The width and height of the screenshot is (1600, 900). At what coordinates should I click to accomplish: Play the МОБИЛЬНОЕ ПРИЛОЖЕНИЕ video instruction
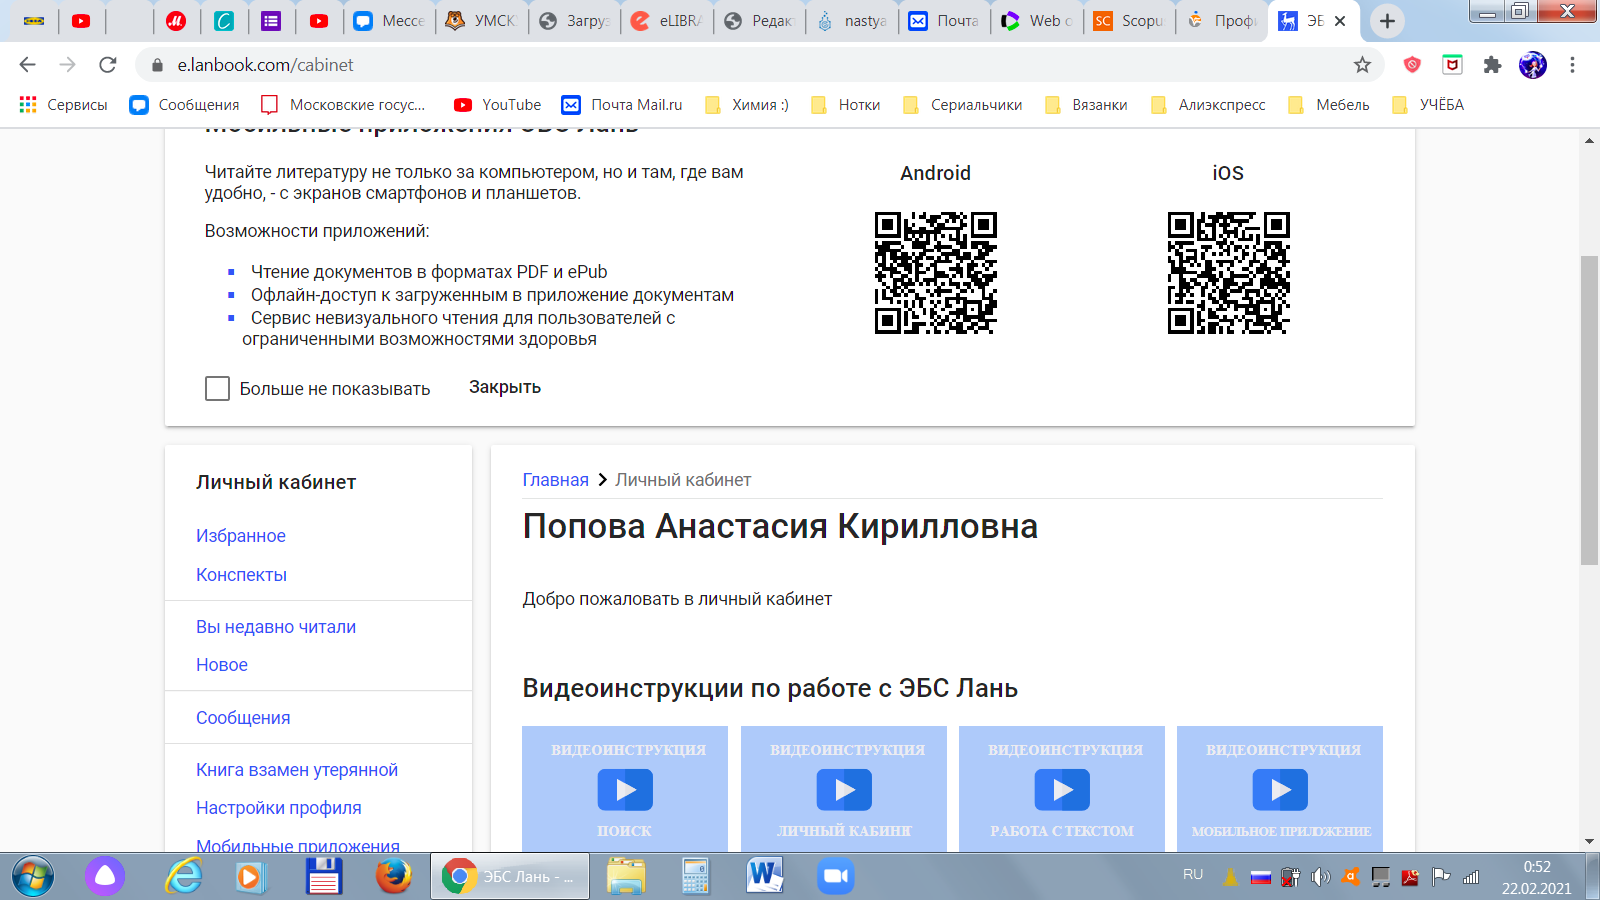tap(1280, 789)
